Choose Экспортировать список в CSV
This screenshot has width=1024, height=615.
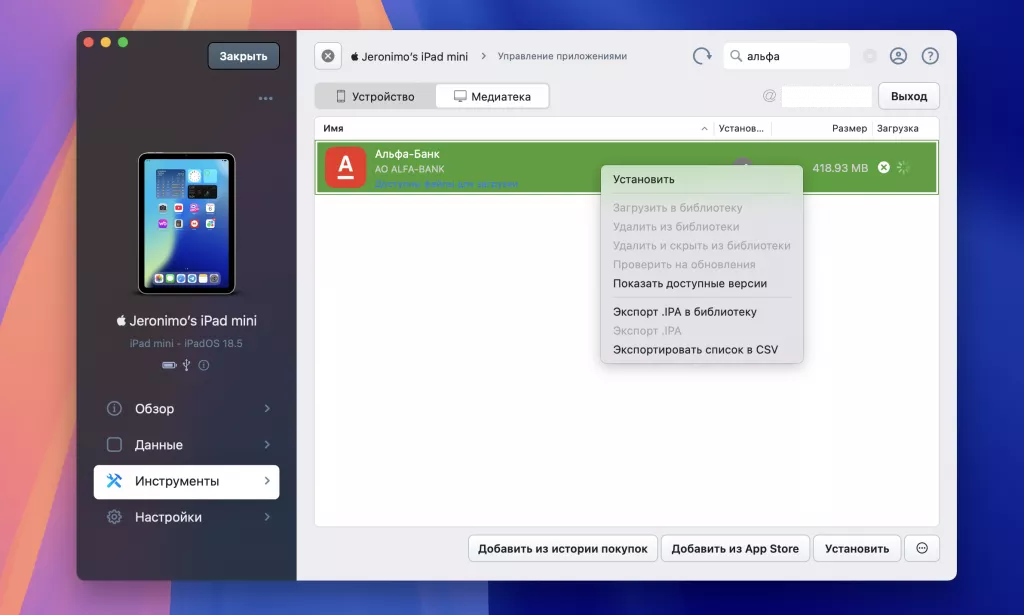(694, 350)
